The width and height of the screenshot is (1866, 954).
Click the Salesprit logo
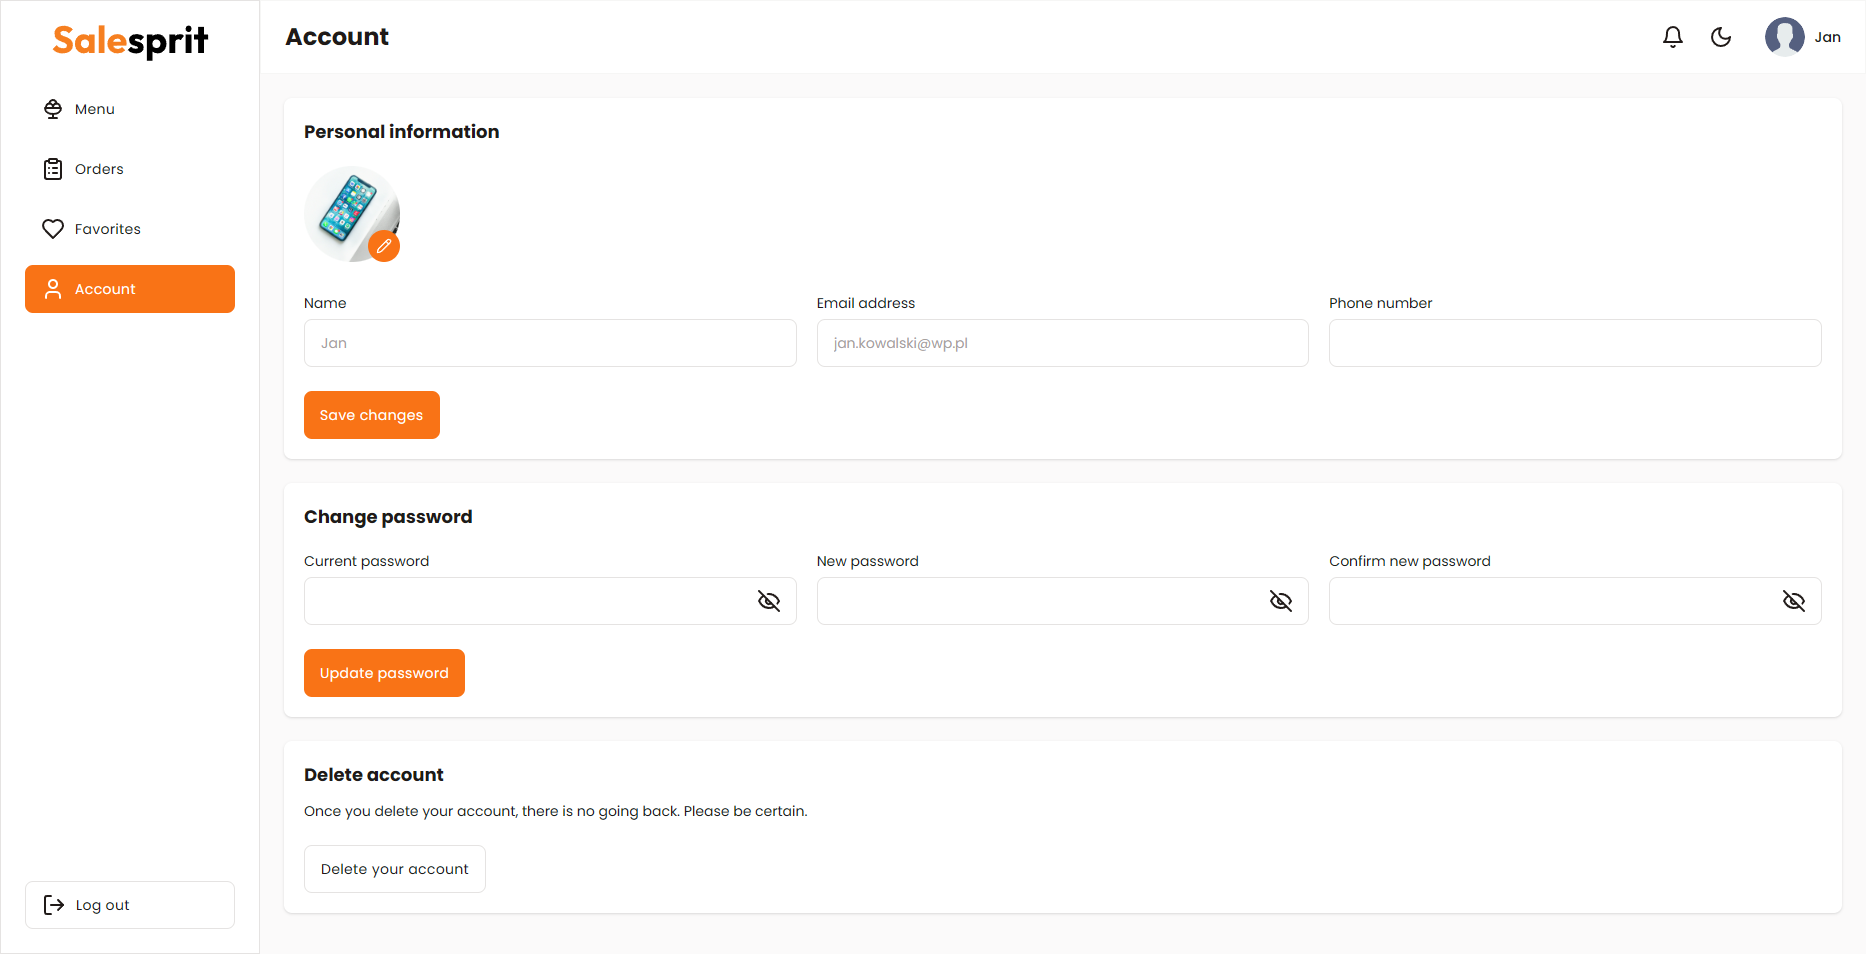coord(130,41)
